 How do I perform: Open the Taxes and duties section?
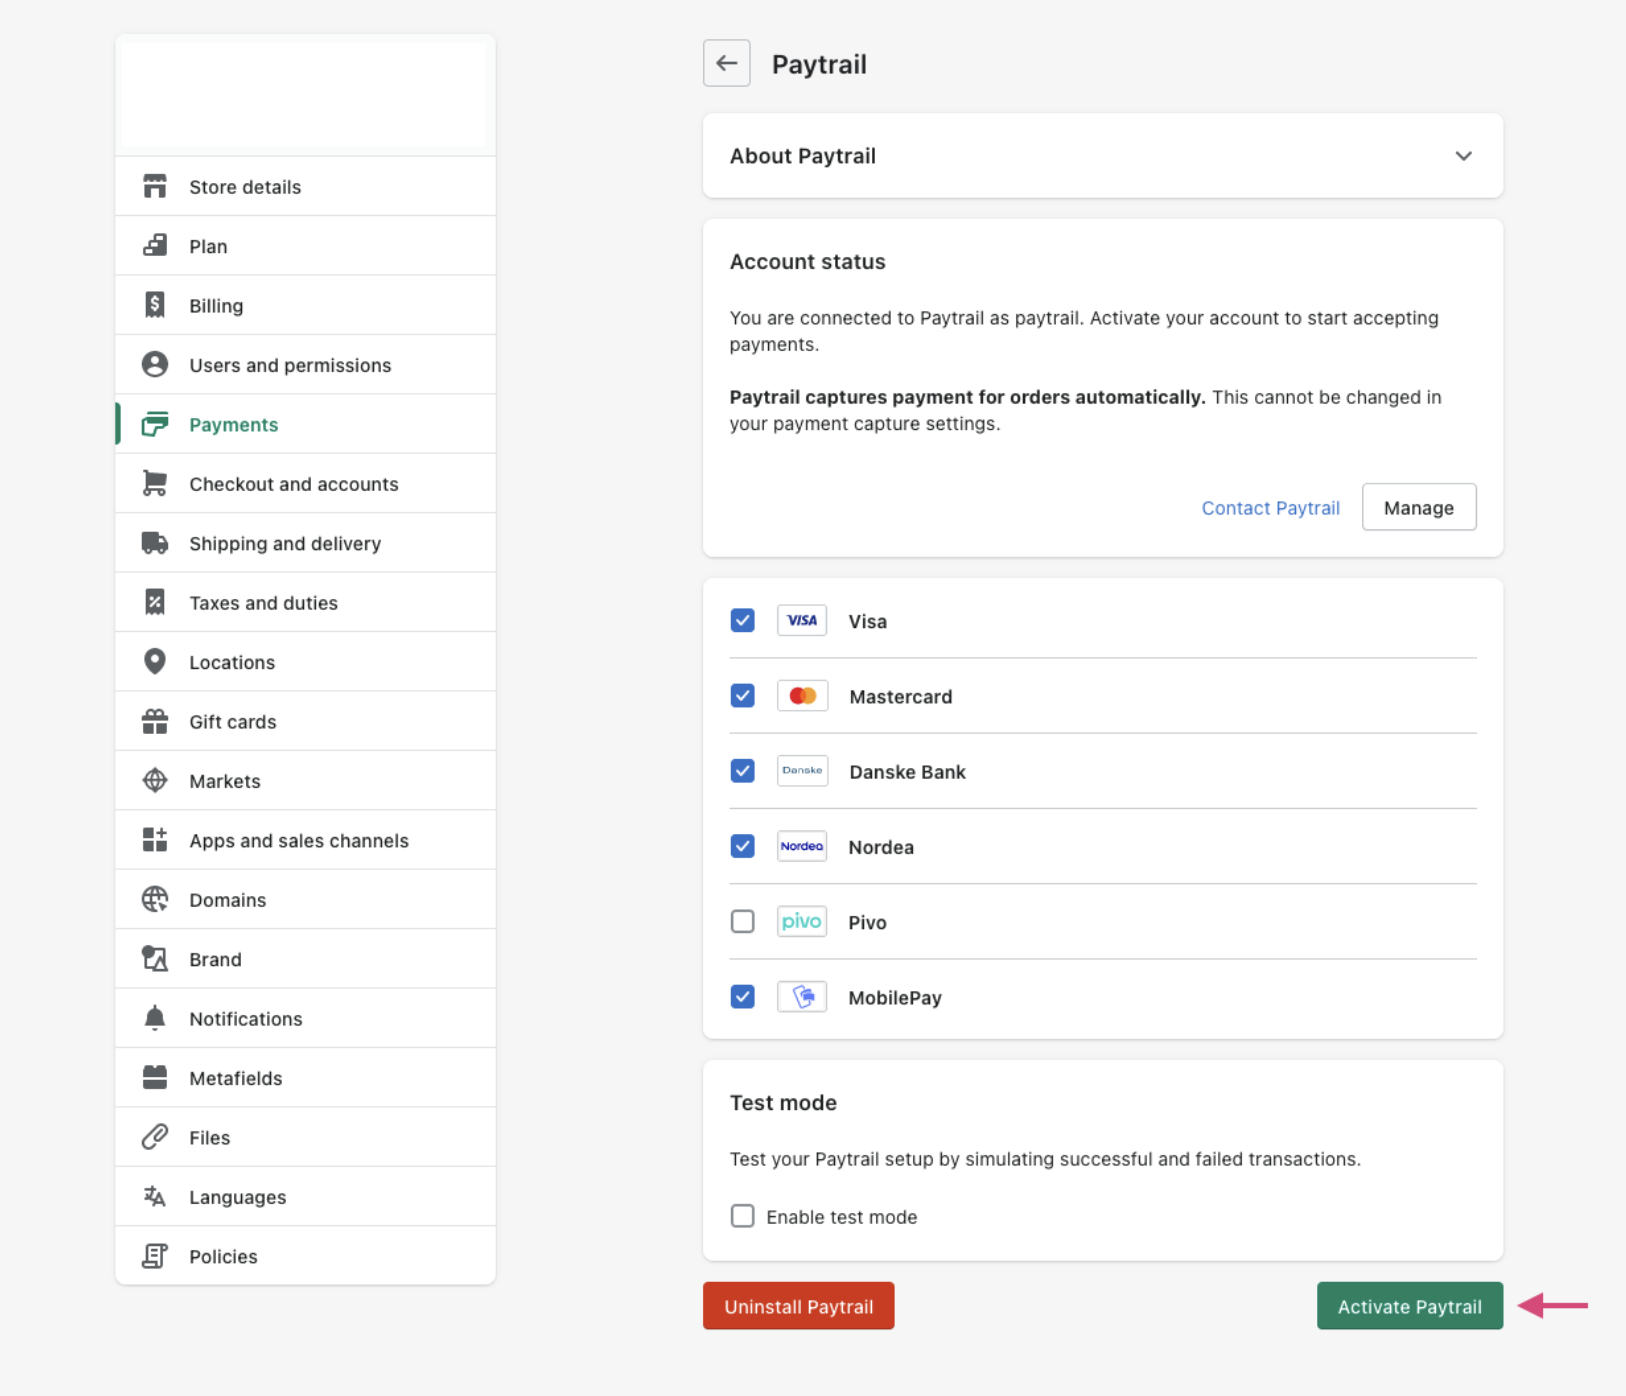pos(263,603)
